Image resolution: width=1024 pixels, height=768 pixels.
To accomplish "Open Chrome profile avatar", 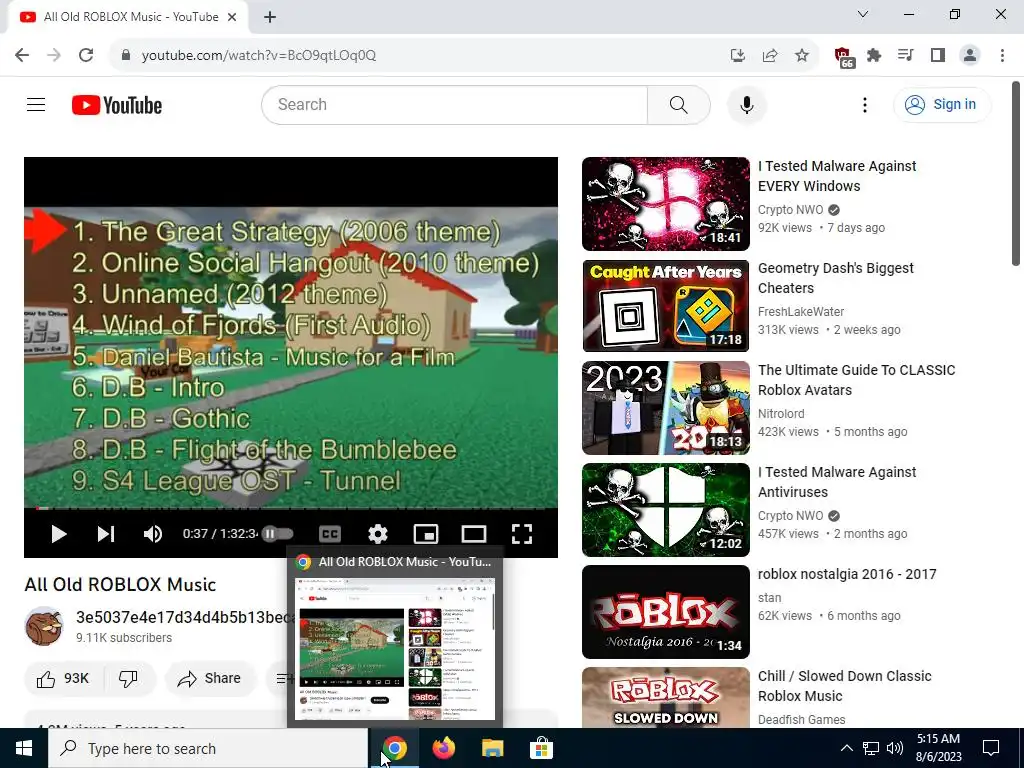I will click(x=970, y=56).
